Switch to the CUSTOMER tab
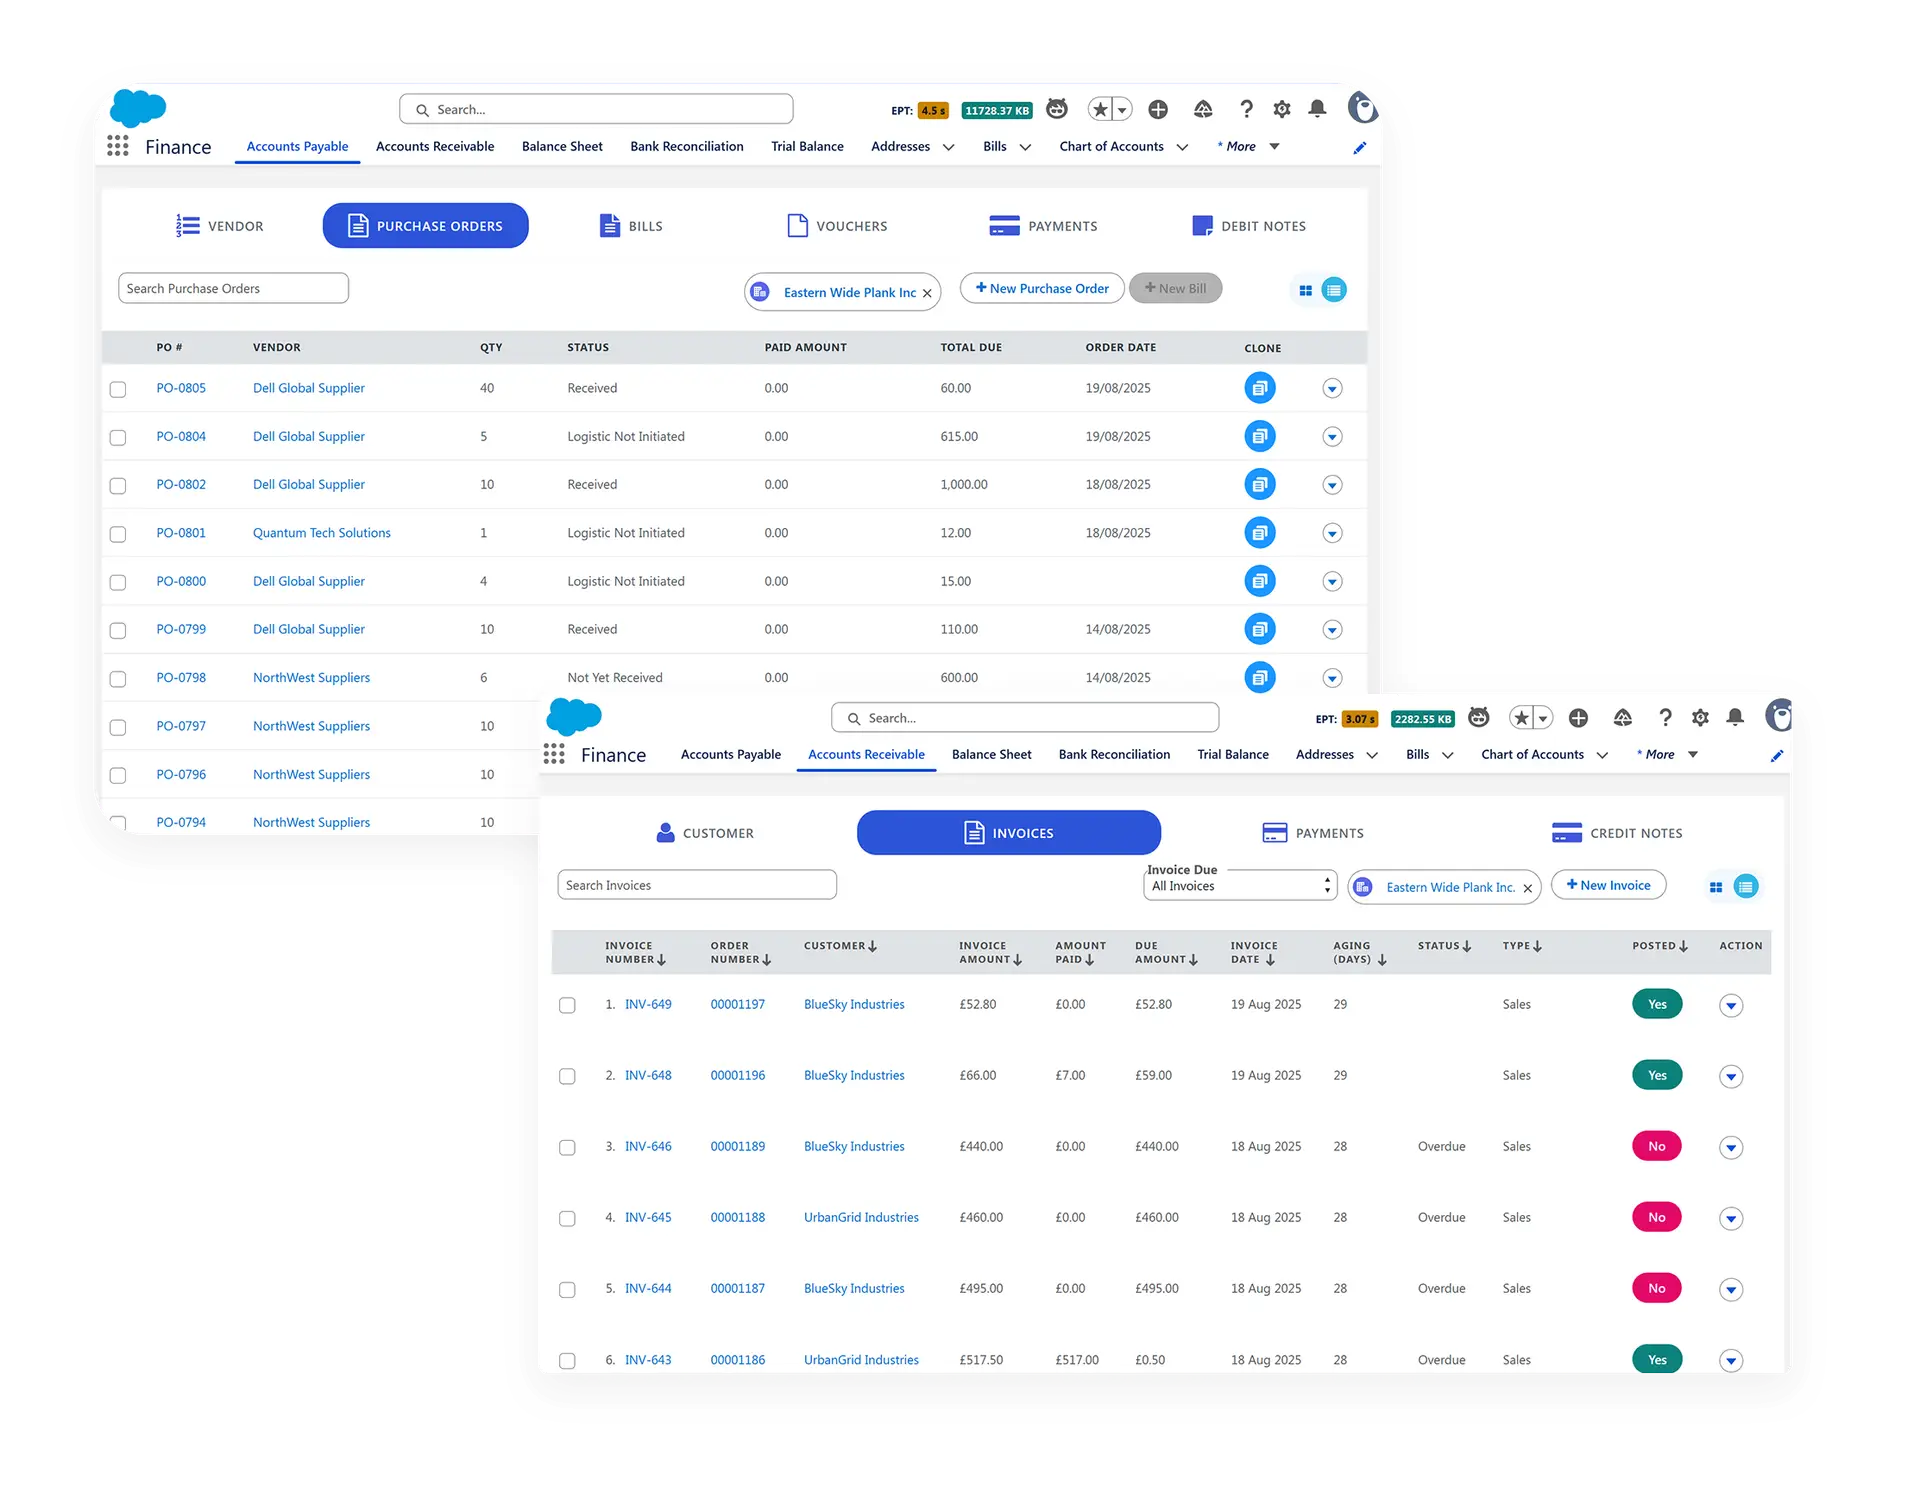The image size is (1920, 1500). 705,833
